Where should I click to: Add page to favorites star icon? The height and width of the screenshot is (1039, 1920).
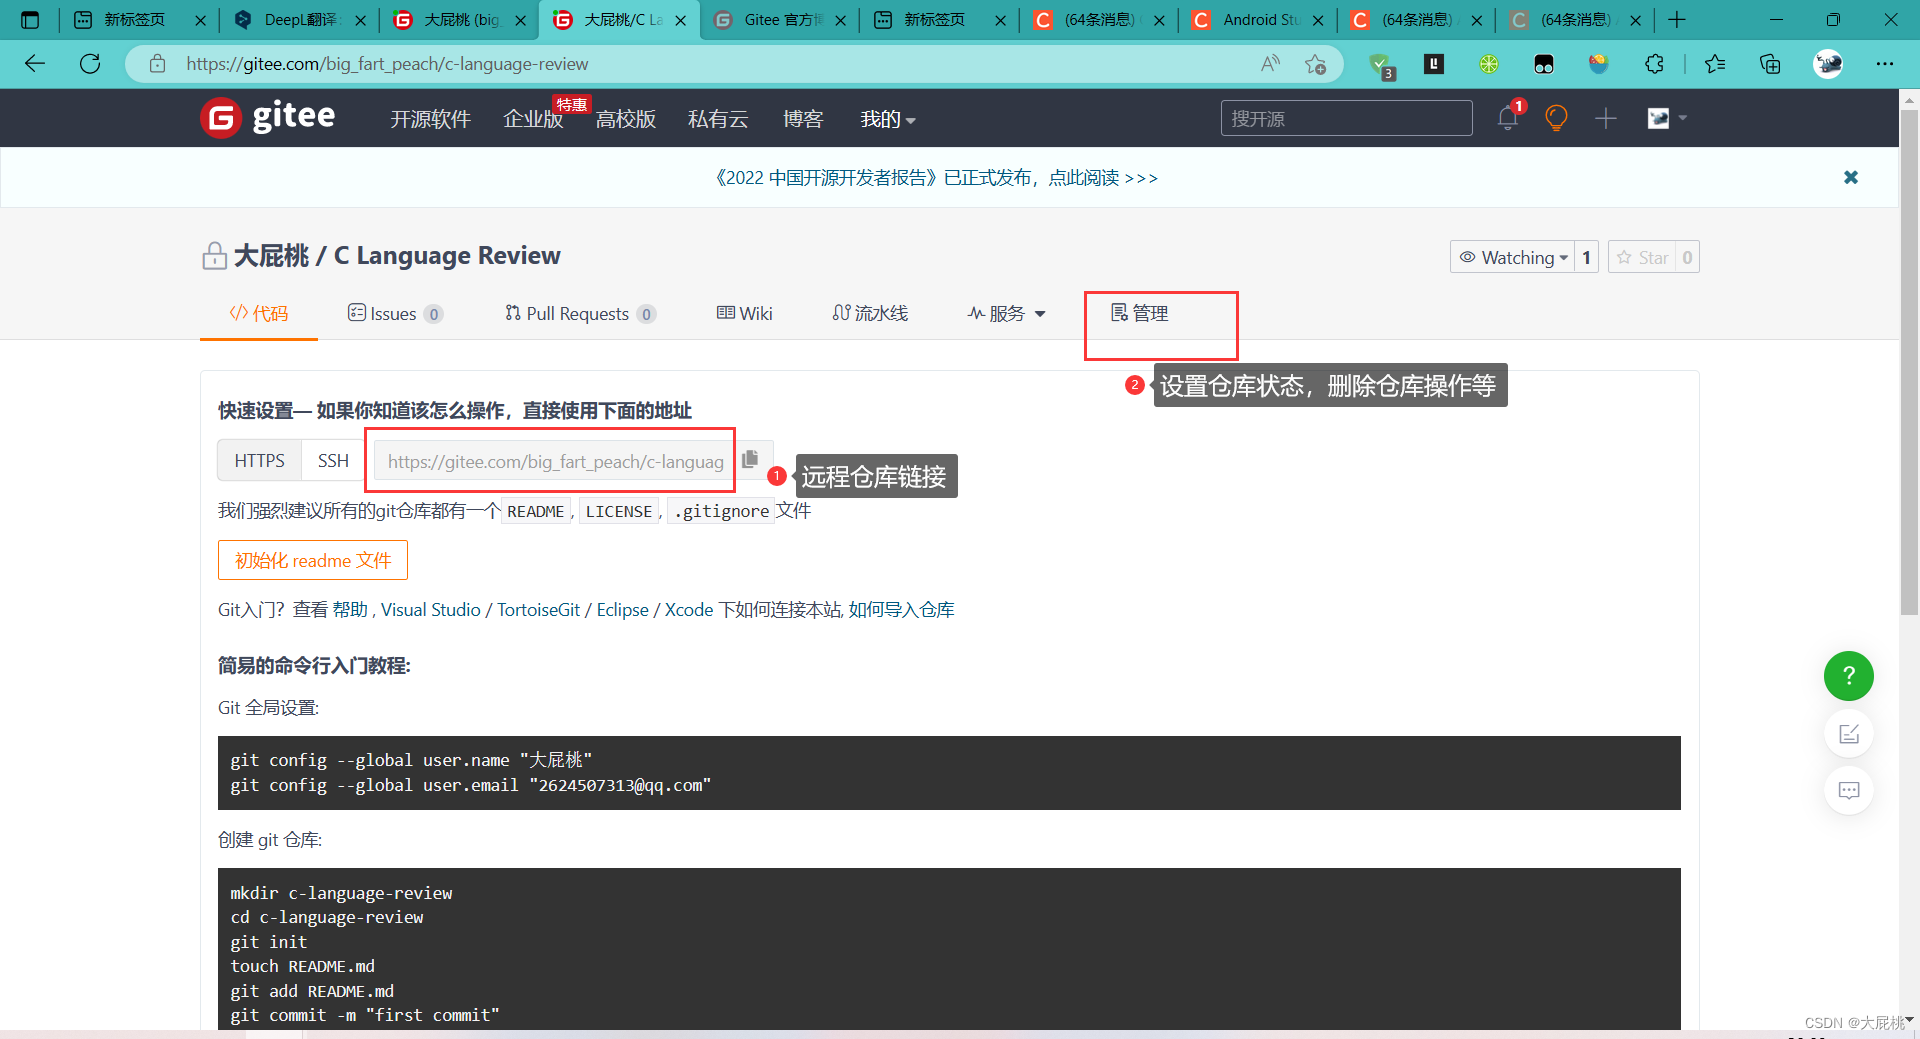tap(1315, 64)
